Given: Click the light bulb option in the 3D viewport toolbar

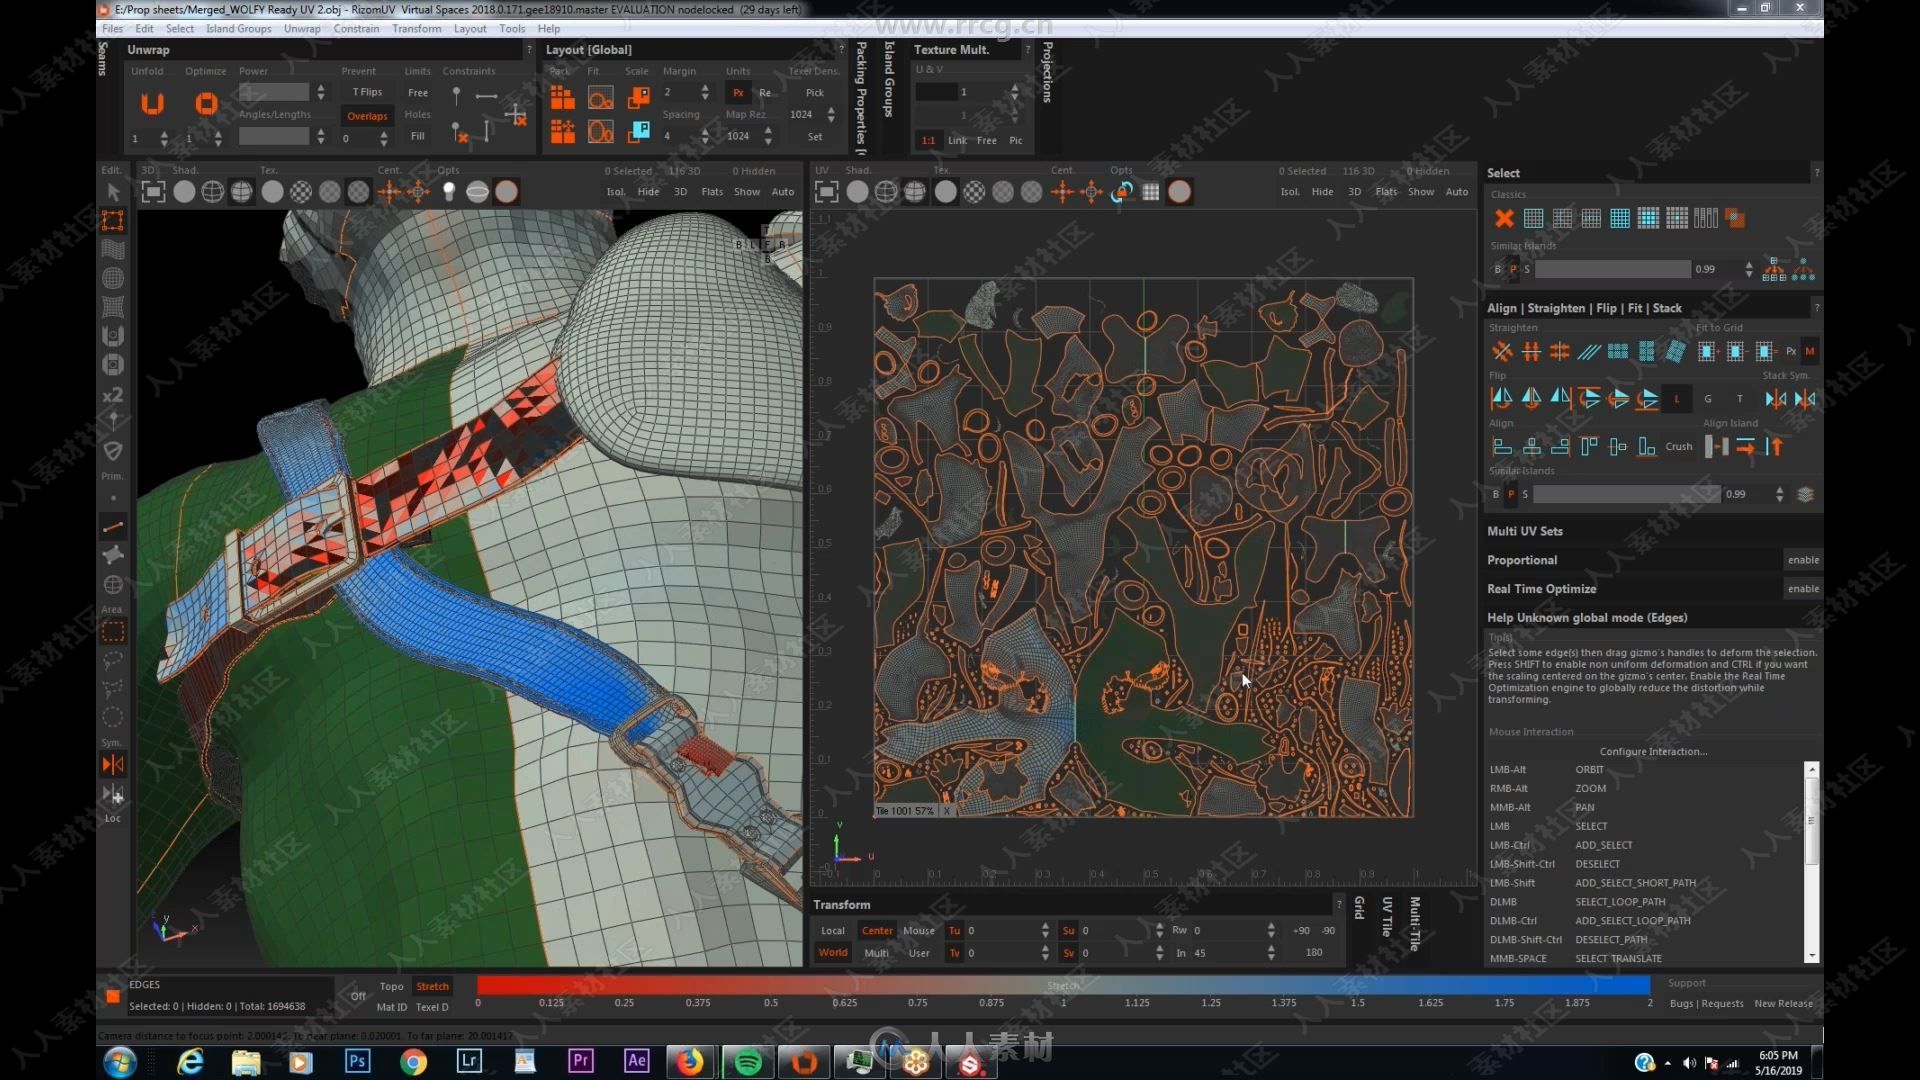Looking at the screenshot, I should click(449, 192).
